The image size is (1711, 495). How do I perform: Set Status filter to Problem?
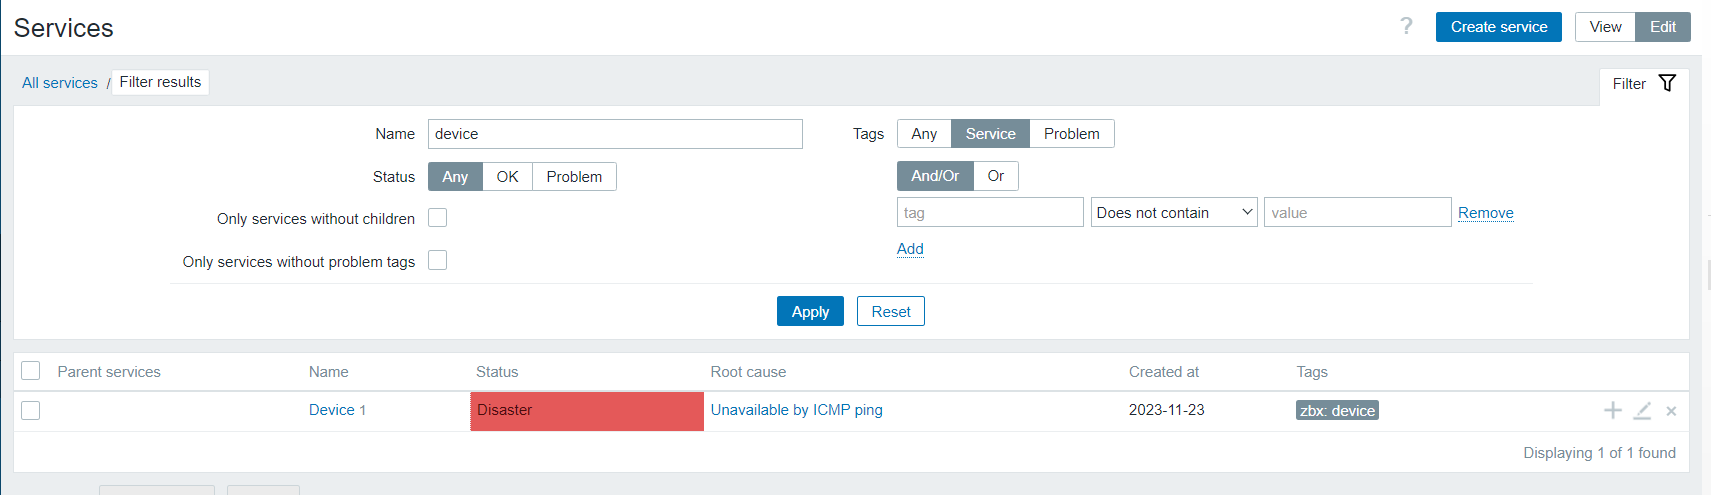(574, 177)
